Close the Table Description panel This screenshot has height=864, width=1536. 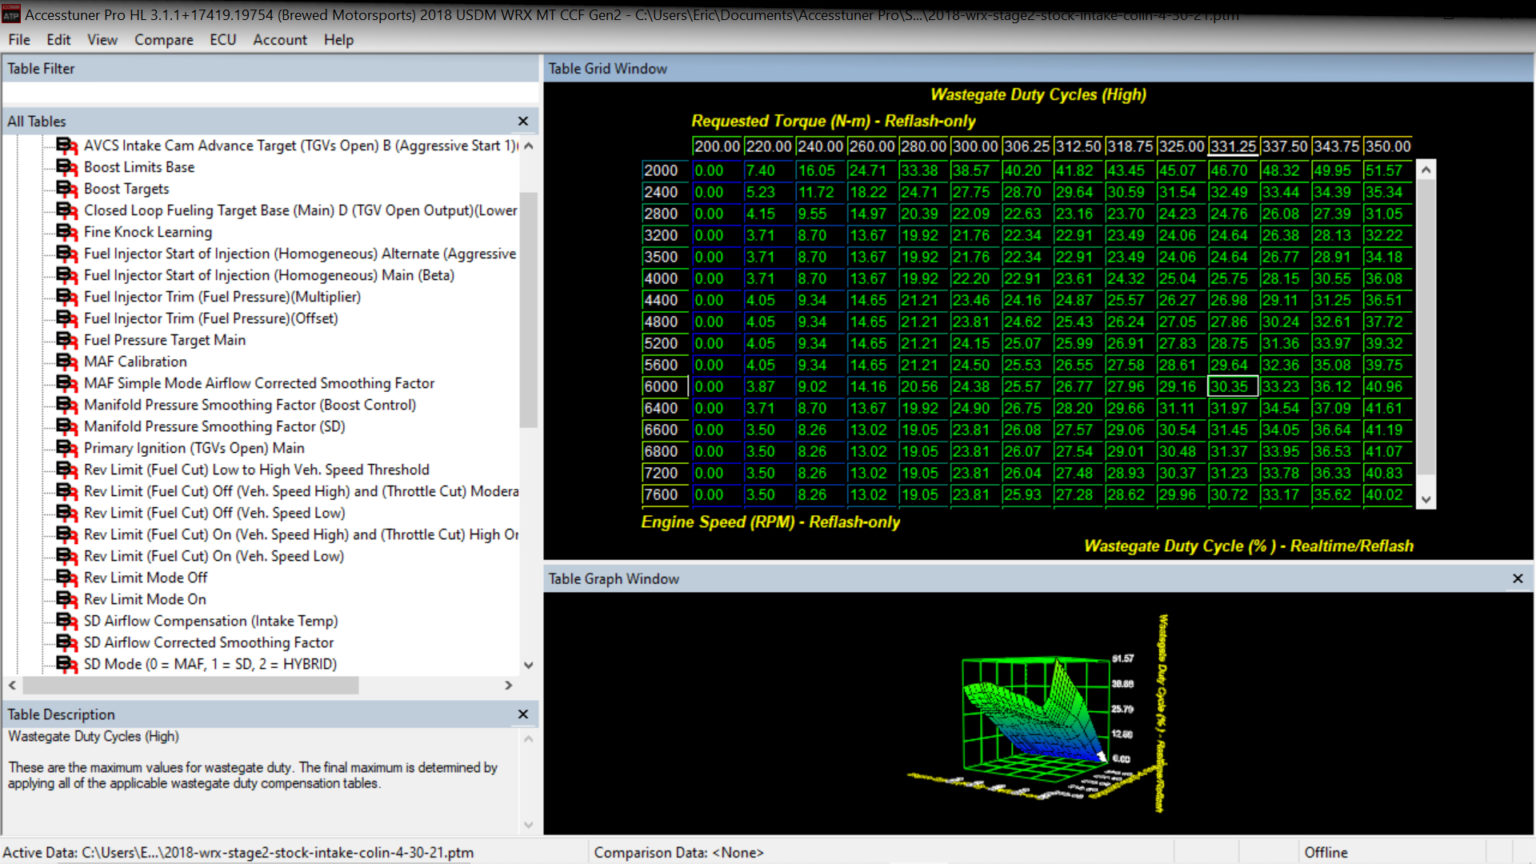pos(522,714)
